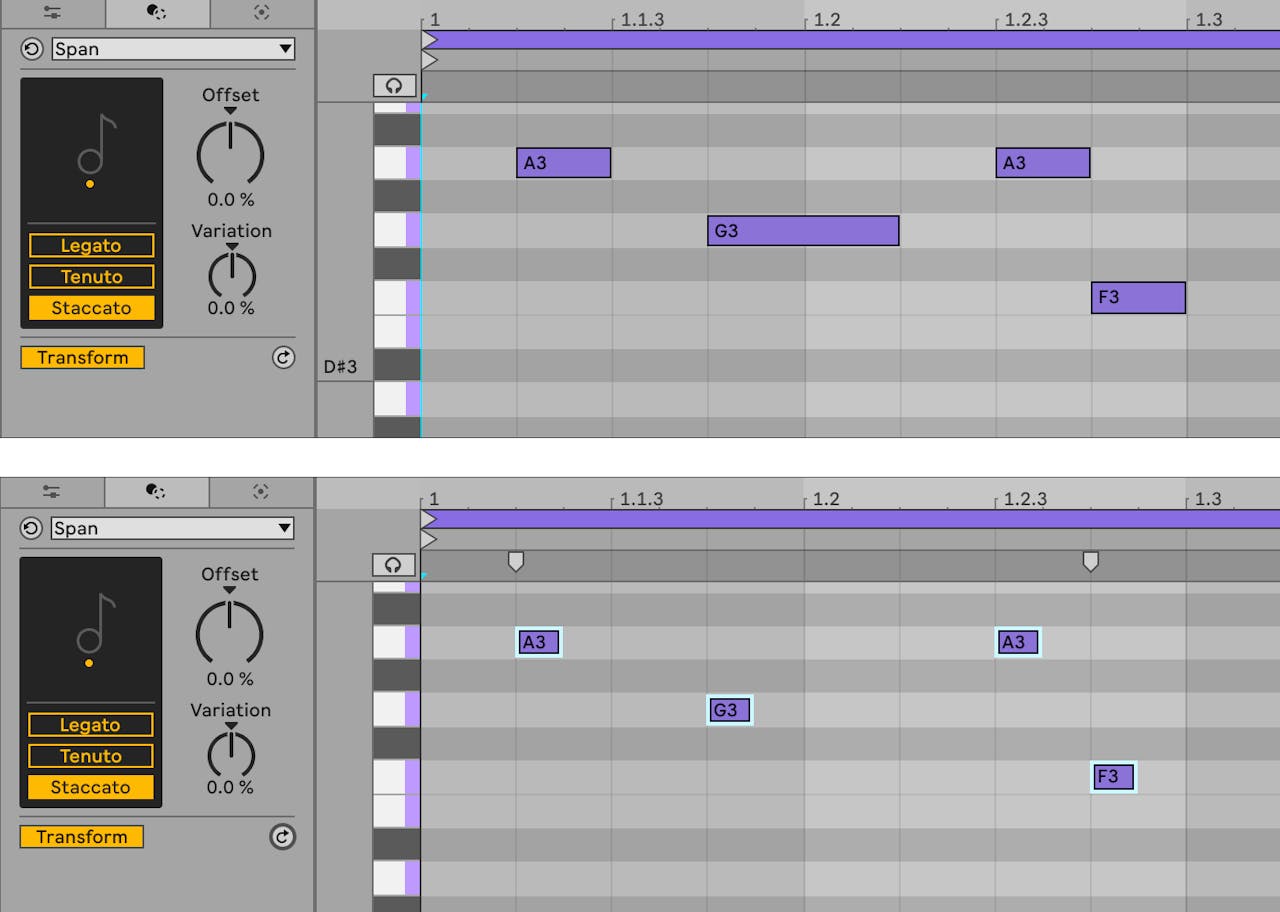
Task: Click the headphone icon in the lower clip view
Action: [x=394, y=564]
